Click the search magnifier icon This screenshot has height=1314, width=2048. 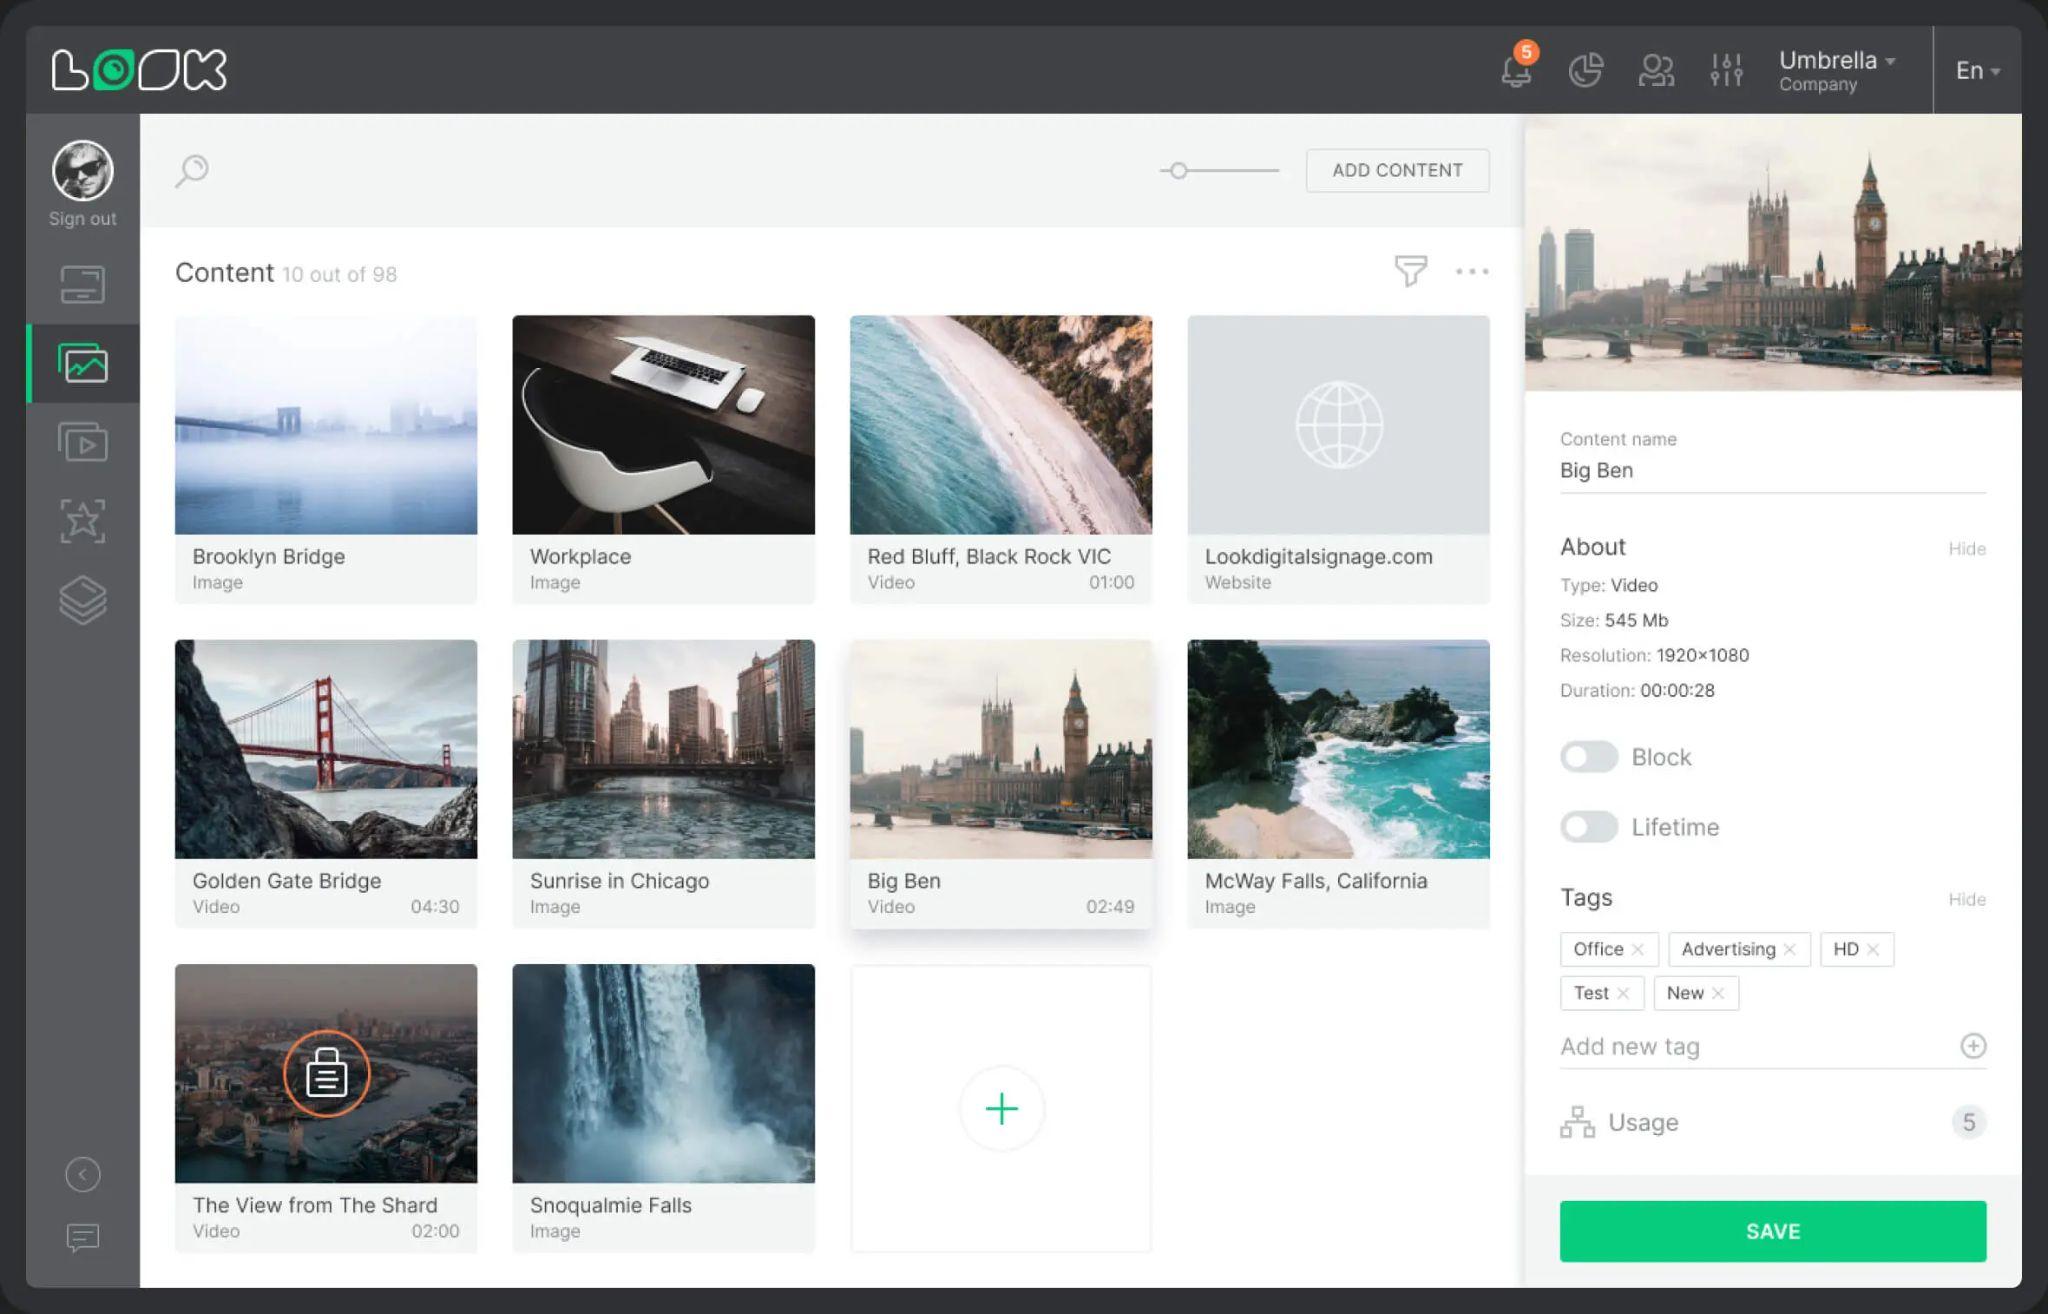tap(192, 170)
